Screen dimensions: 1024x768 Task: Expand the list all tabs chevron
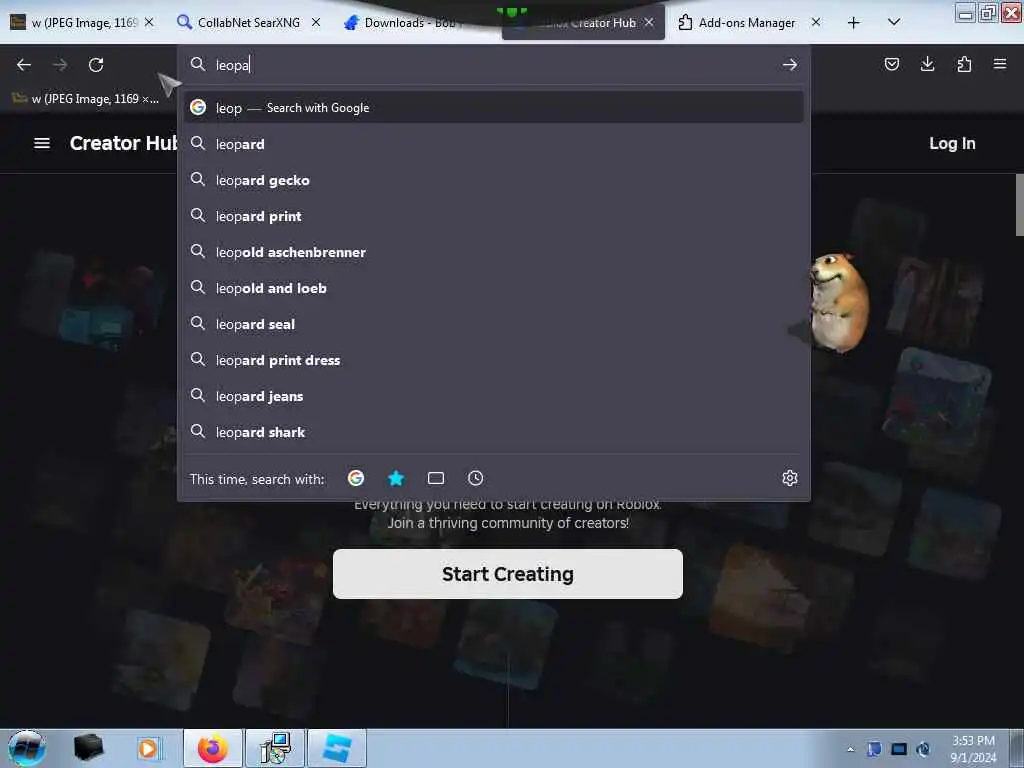tap(894, 22)
